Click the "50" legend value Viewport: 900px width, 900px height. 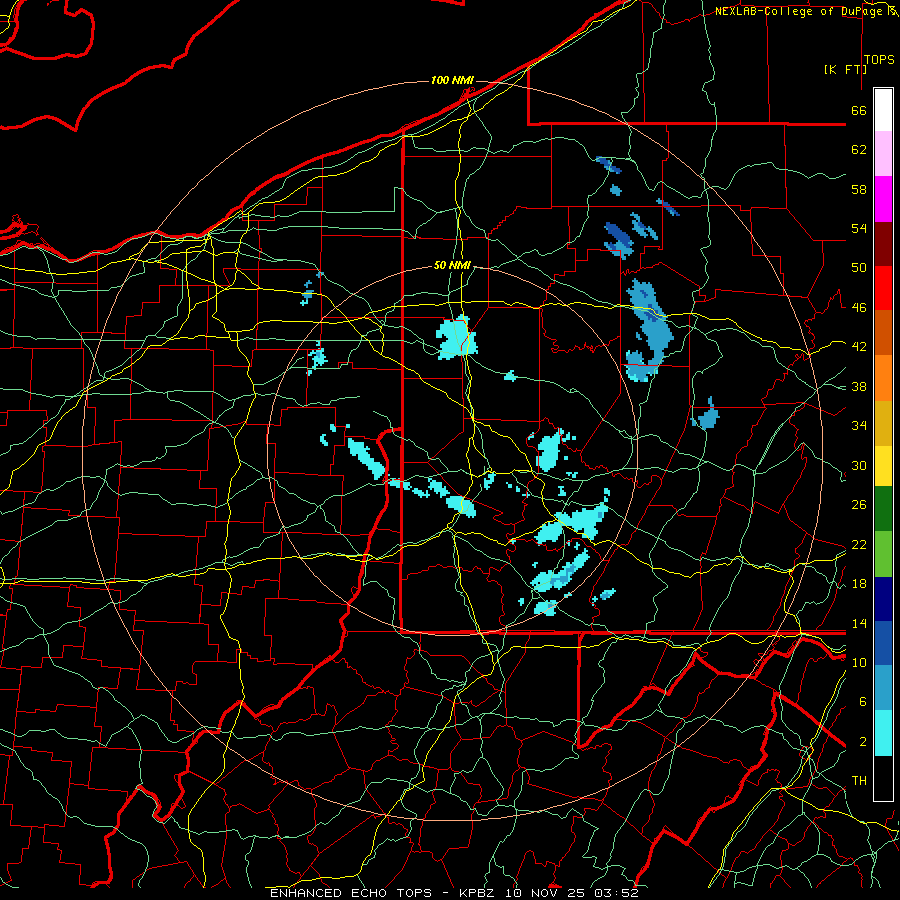[x=859, y=268]
